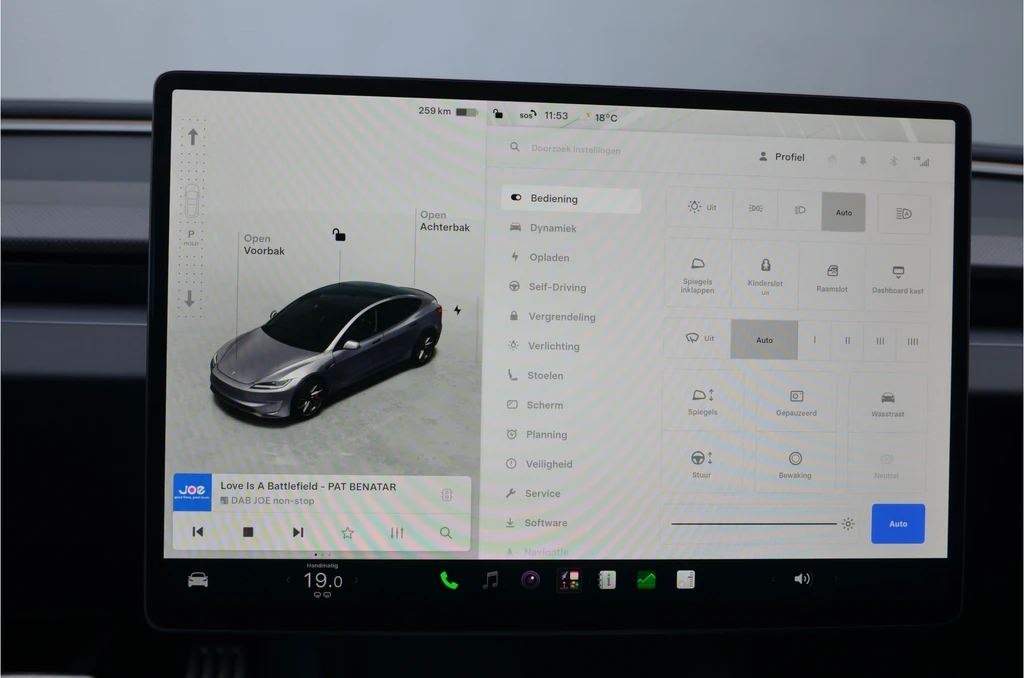This screenshot has height=678, width=1024.
Task: Toggle automatic high beam button
Action: coord(904,214)
